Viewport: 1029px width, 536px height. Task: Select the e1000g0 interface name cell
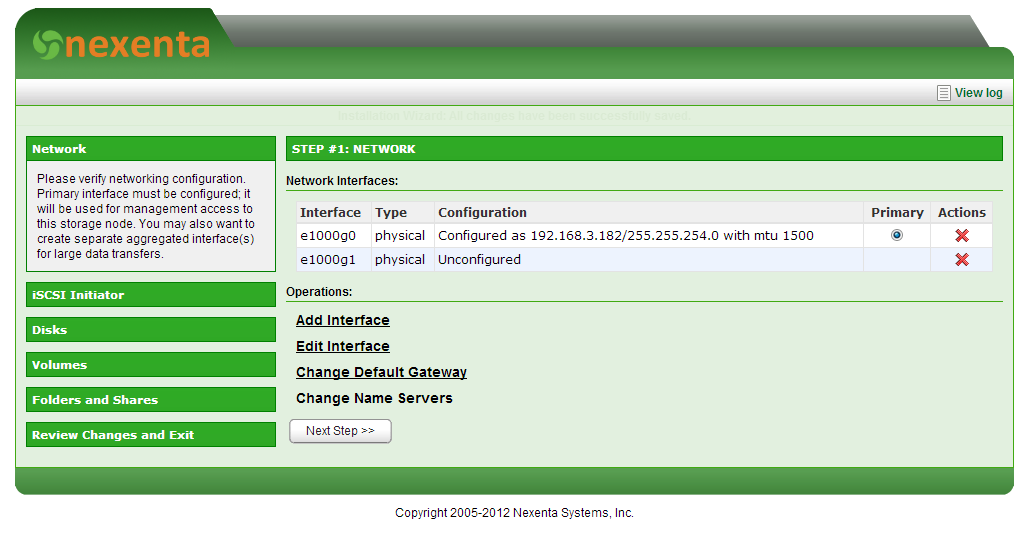tap(333, 236)
